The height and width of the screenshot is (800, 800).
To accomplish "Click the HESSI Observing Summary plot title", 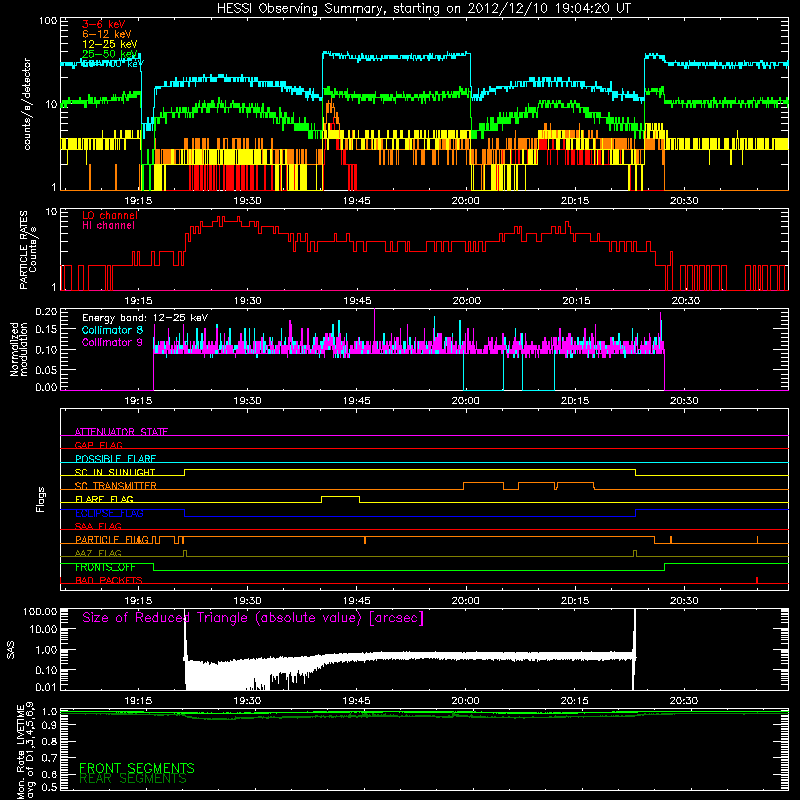I will click(x=424, y=9).
